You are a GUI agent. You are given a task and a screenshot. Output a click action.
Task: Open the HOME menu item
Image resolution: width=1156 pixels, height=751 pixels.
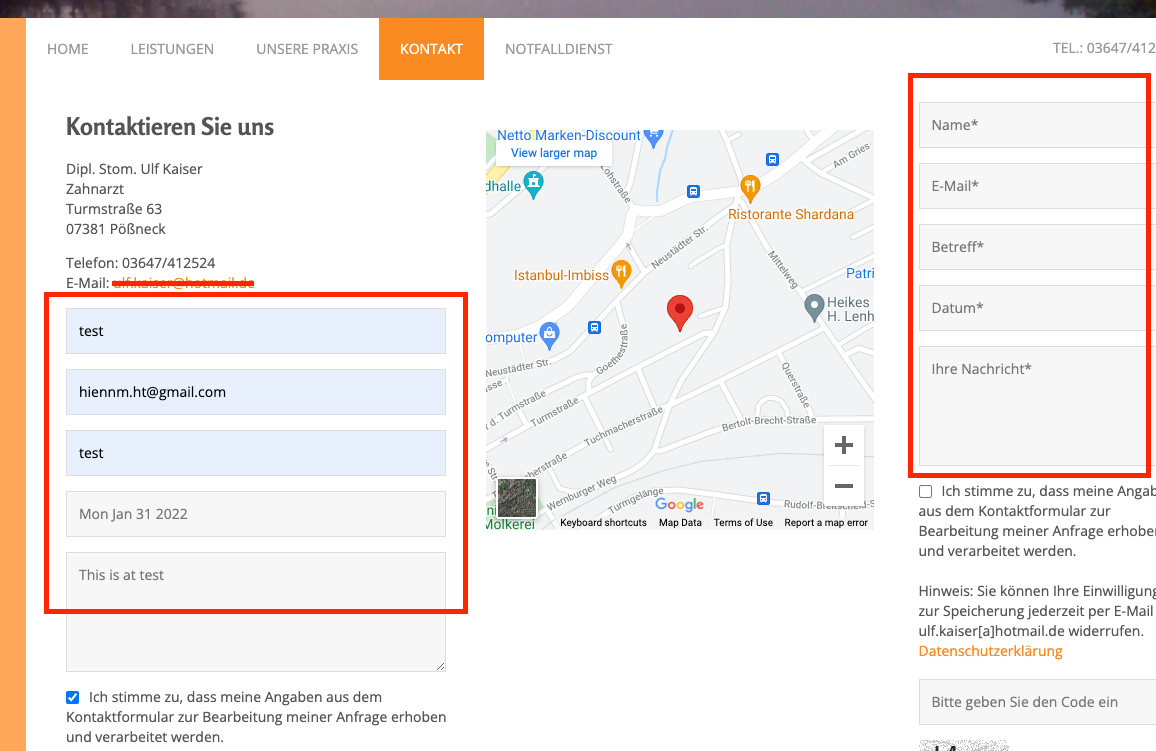(68, 49)
